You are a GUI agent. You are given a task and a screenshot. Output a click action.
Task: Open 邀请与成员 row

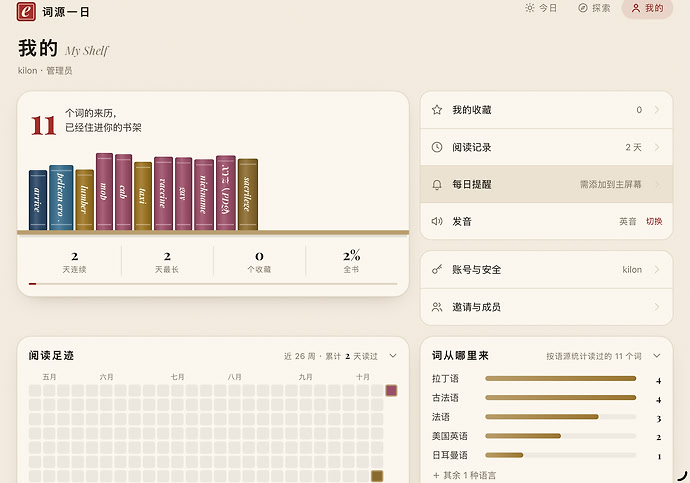(x=546, y=307)
